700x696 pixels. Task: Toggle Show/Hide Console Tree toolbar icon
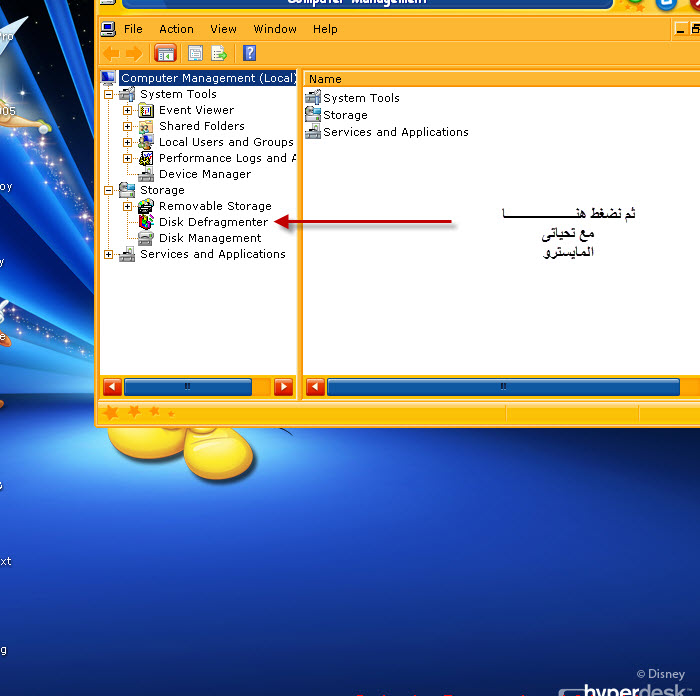click(x=165, y=54)
